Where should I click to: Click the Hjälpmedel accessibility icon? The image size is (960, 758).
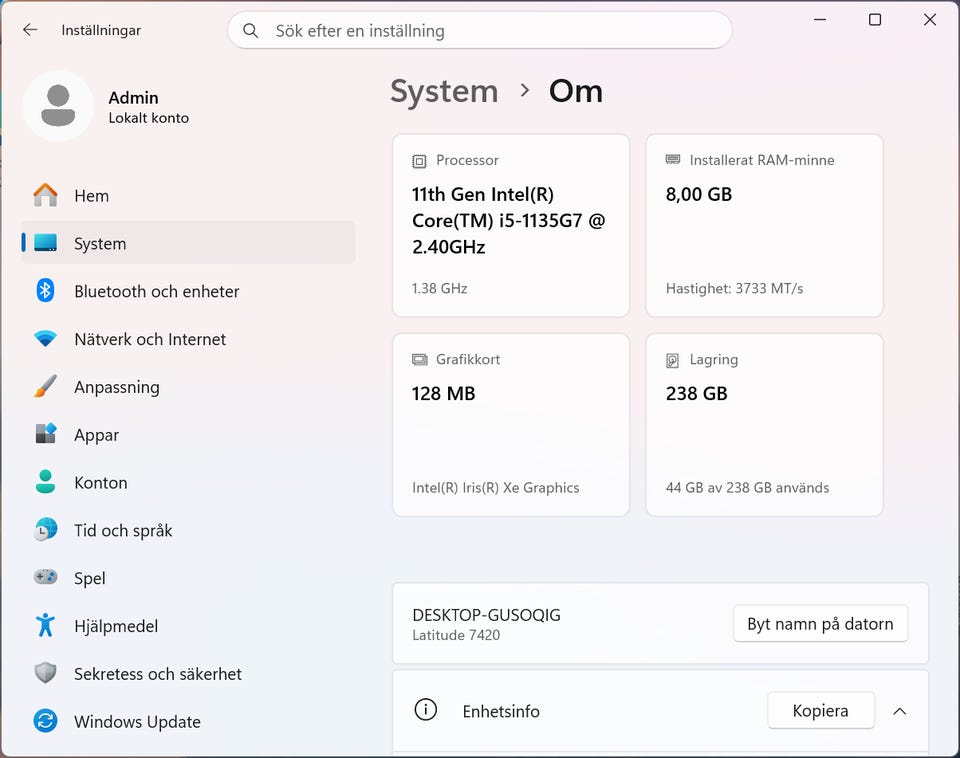pyautogui.click(x=45, y=625)
